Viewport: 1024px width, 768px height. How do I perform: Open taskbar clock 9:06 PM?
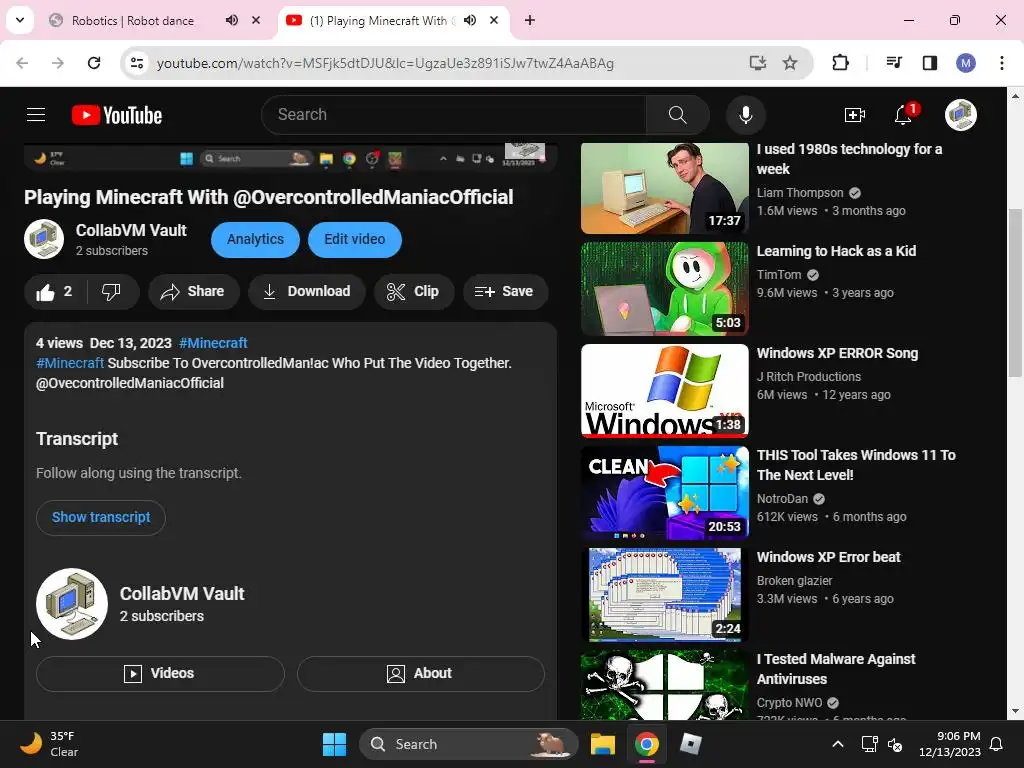[x=950, y=744]
